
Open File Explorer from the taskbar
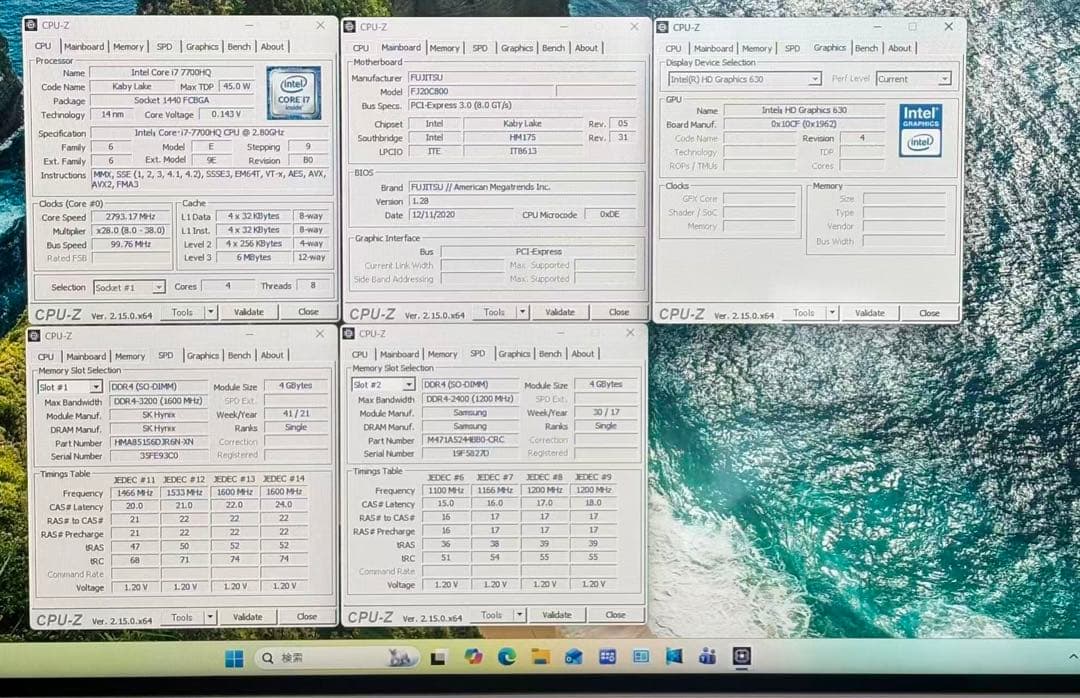click(541, 657)
